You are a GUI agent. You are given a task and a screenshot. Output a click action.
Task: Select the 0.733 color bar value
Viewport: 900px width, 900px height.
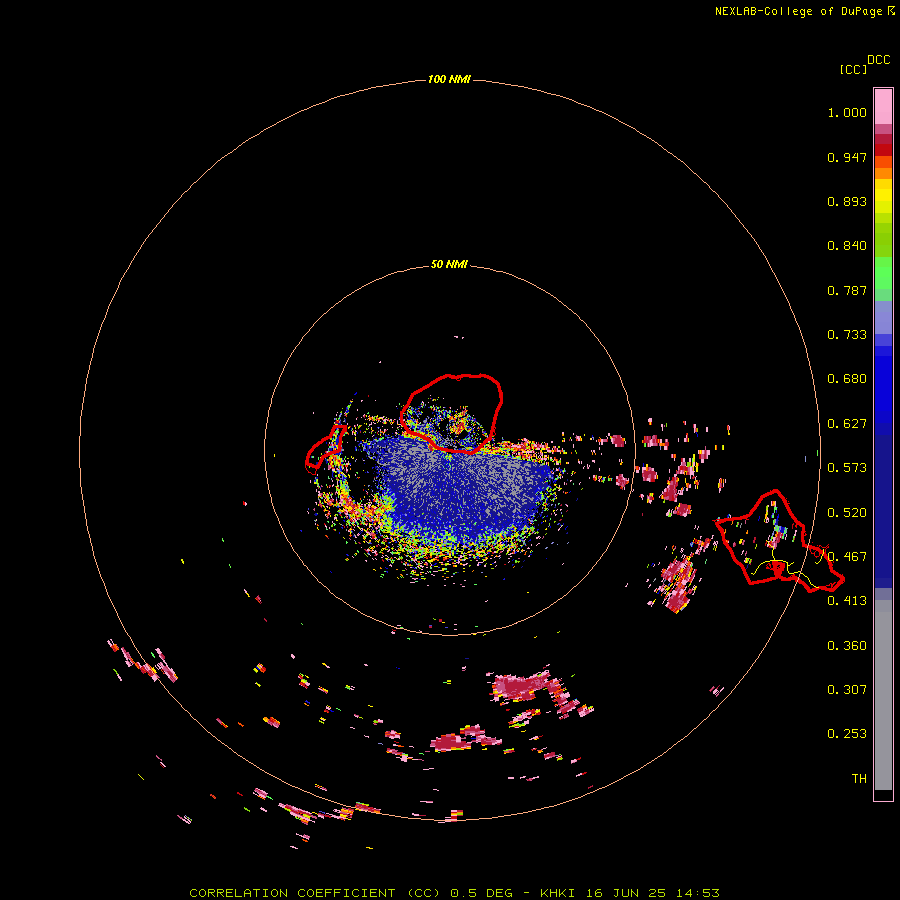pos(847,335)
